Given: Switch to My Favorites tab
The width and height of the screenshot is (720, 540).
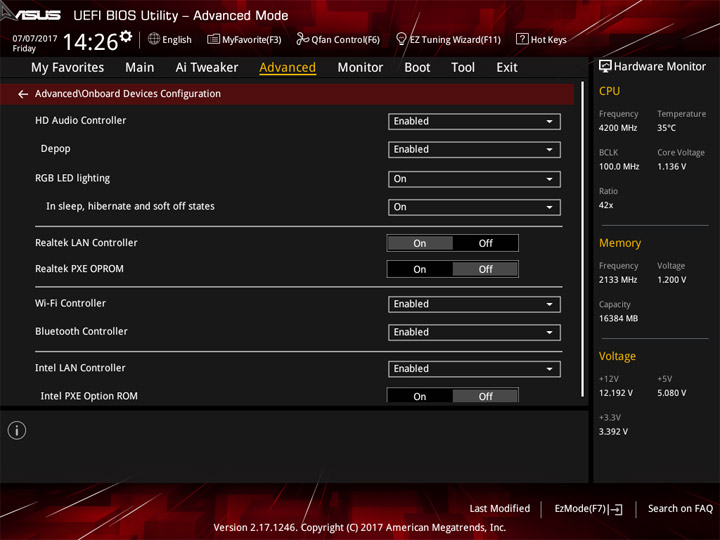Looking at the screenshot, I should coord(68,68).
